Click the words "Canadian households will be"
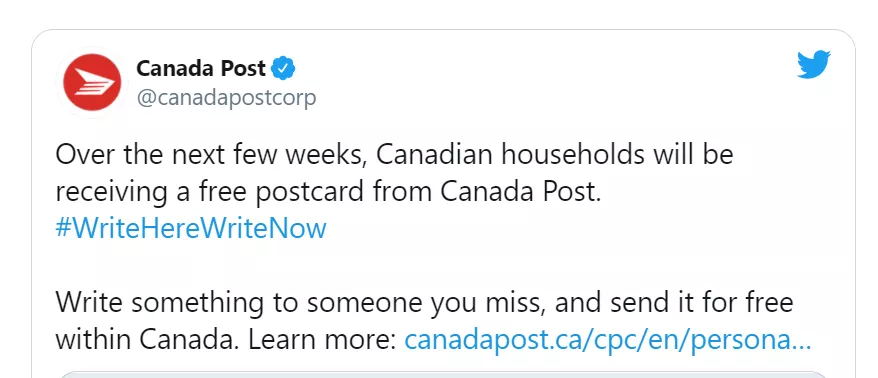The image size is (878, 378). [555, 155]
